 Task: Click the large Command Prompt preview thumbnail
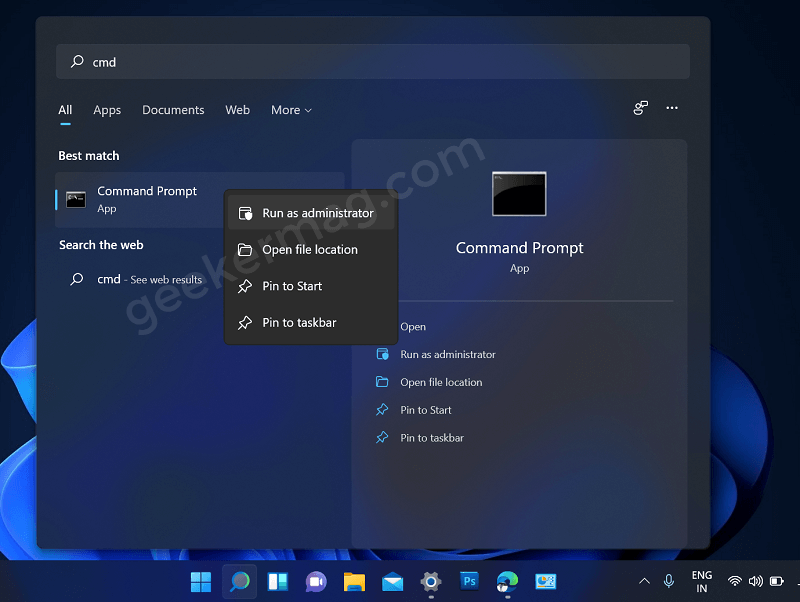tap(519, 194)
